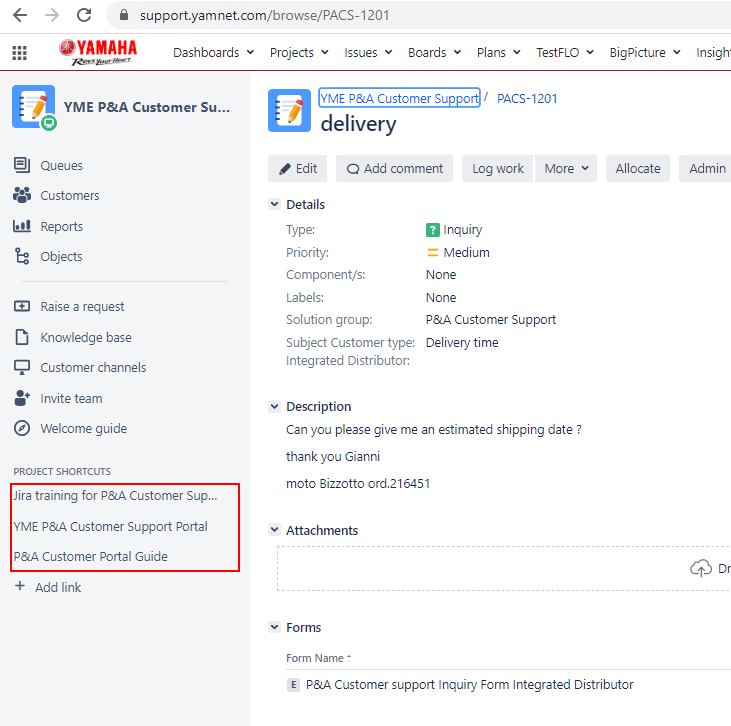The image size is (731, 726).
Task: Open the Dashboards dropdown menu
Action: (214, 52)
